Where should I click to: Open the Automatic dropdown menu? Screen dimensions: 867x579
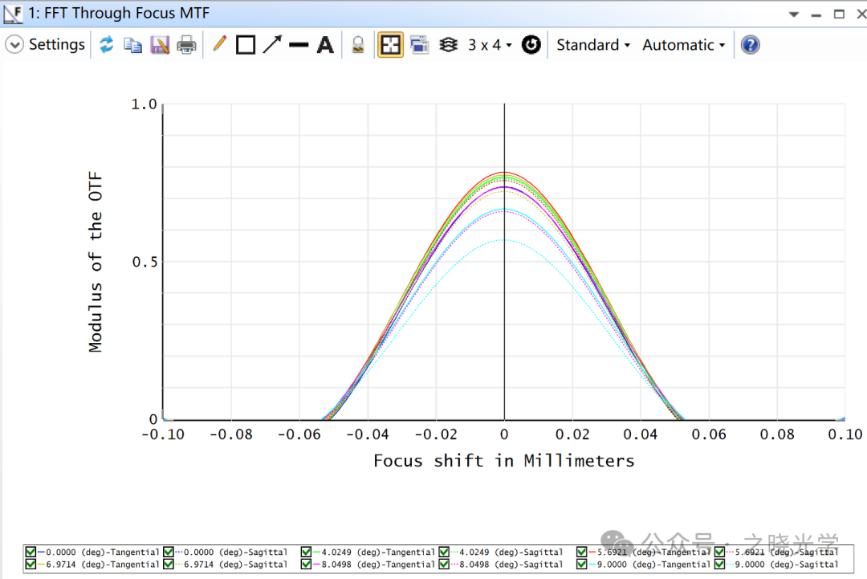pyautogui.click(x=683, y=45)
